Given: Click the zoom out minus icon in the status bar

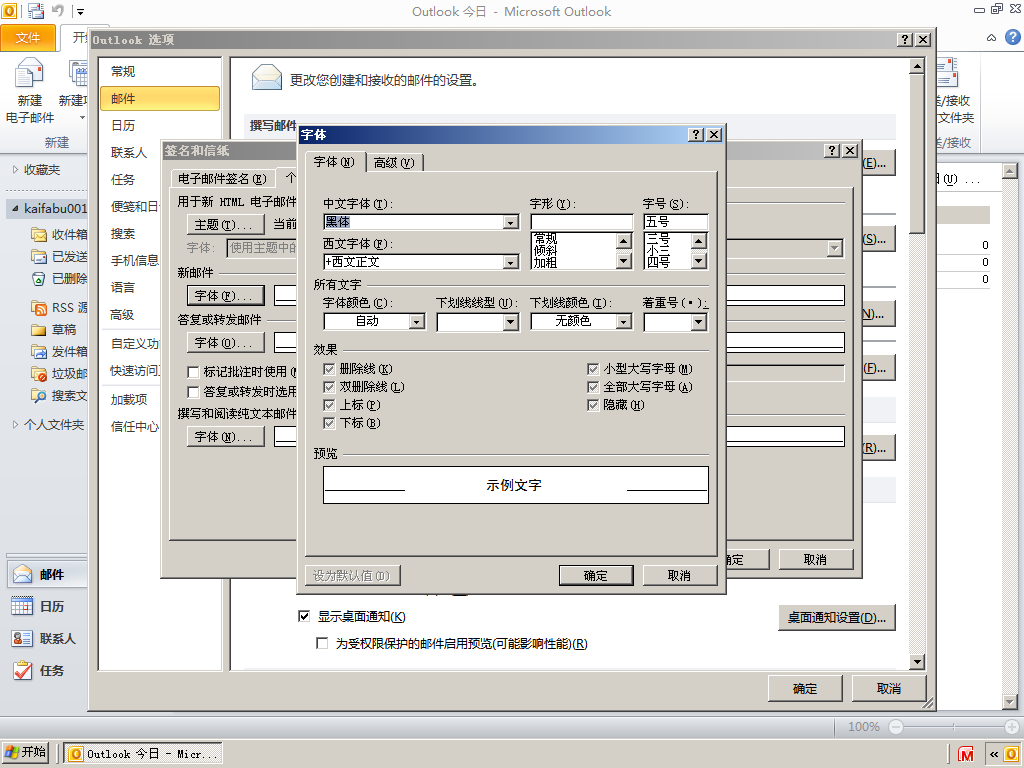Looking at the screenshot, I should click(x=895, y=727).
